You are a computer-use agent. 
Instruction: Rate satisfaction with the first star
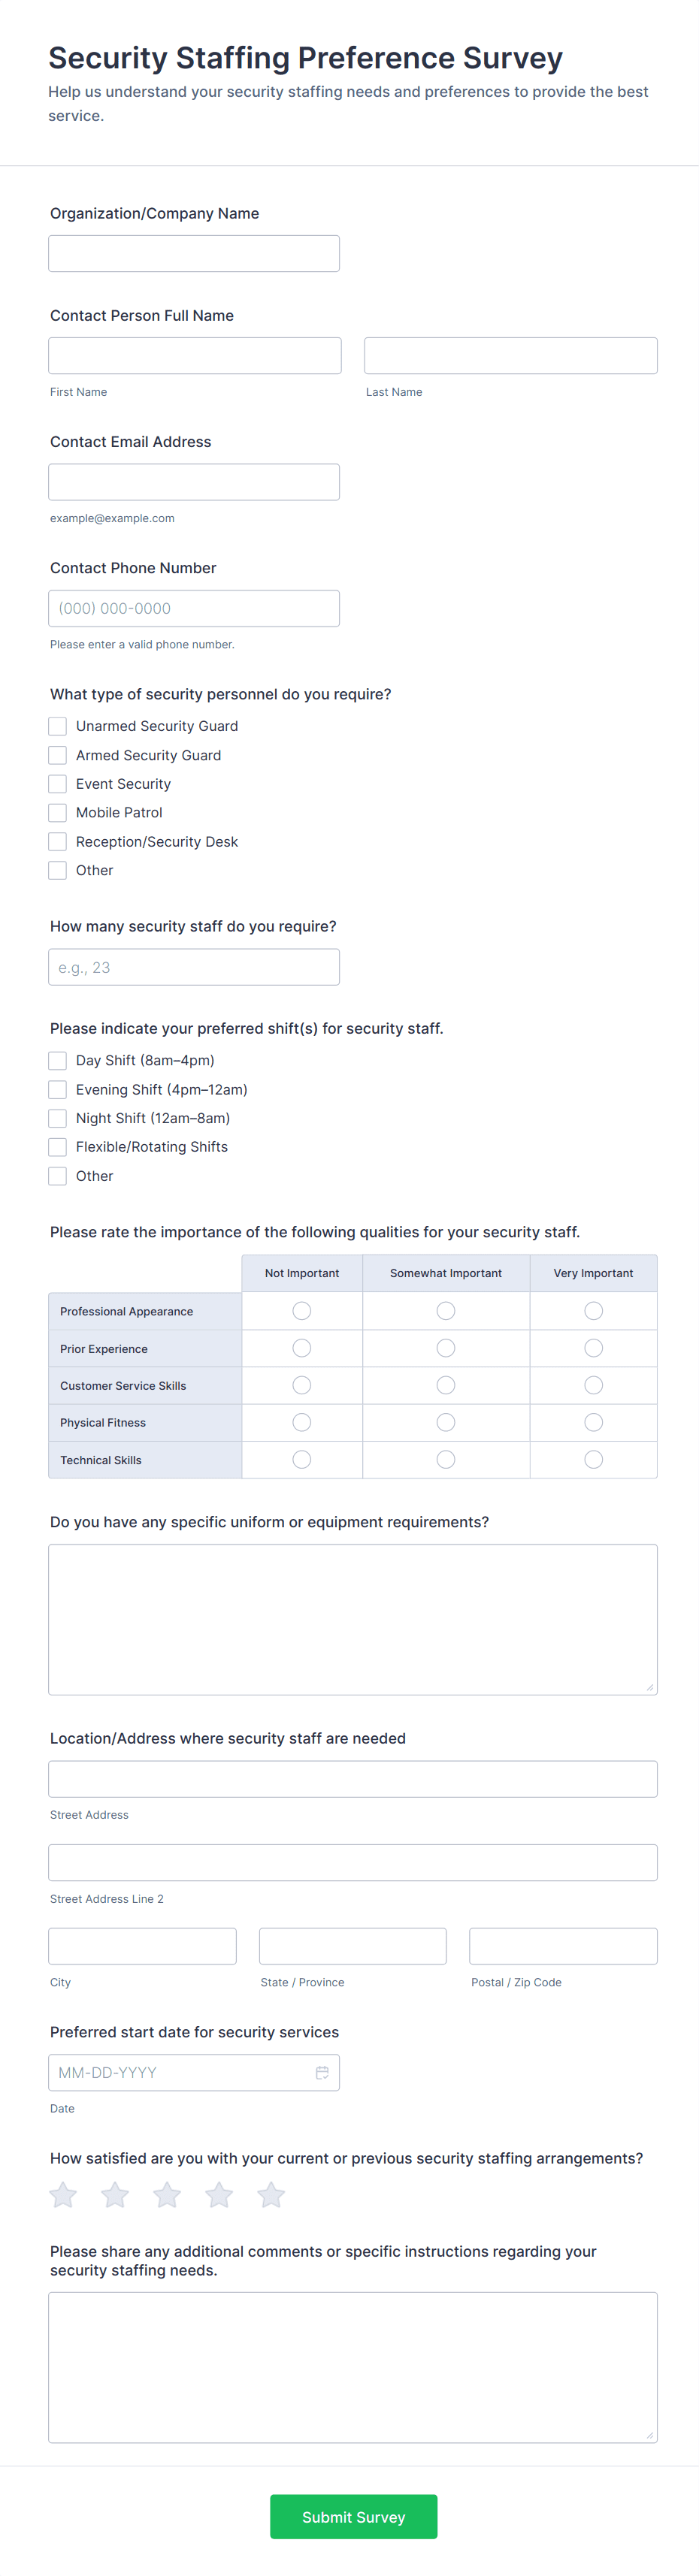point(63,2195)
